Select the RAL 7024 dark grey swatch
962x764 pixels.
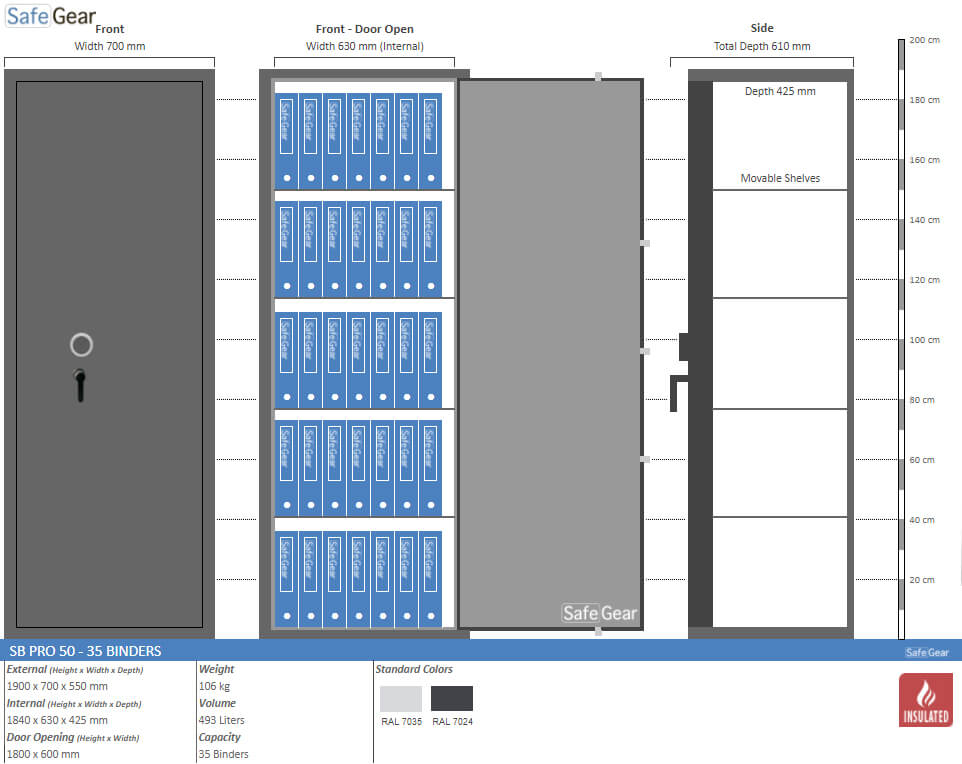pos(452,698)
